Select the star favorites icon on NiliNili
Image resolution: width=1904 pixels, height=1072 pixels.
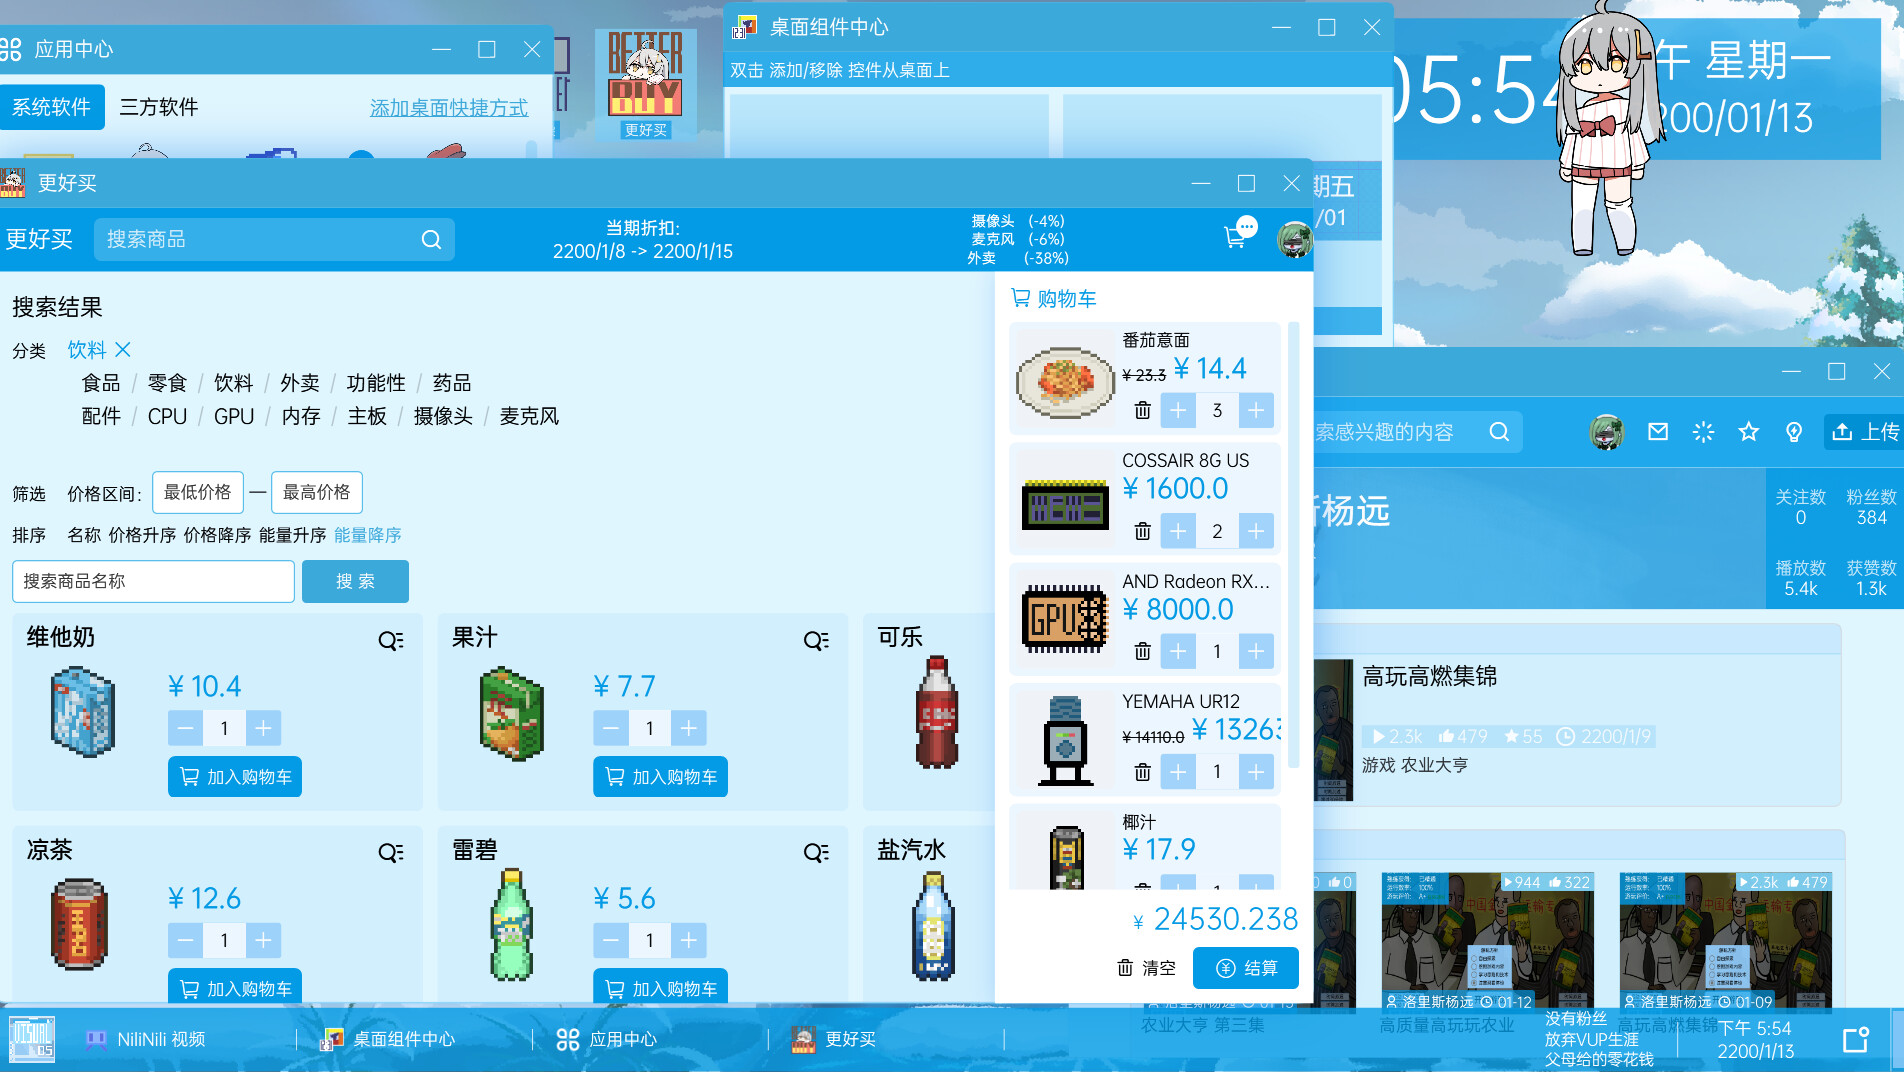[x=1748, y=431]
